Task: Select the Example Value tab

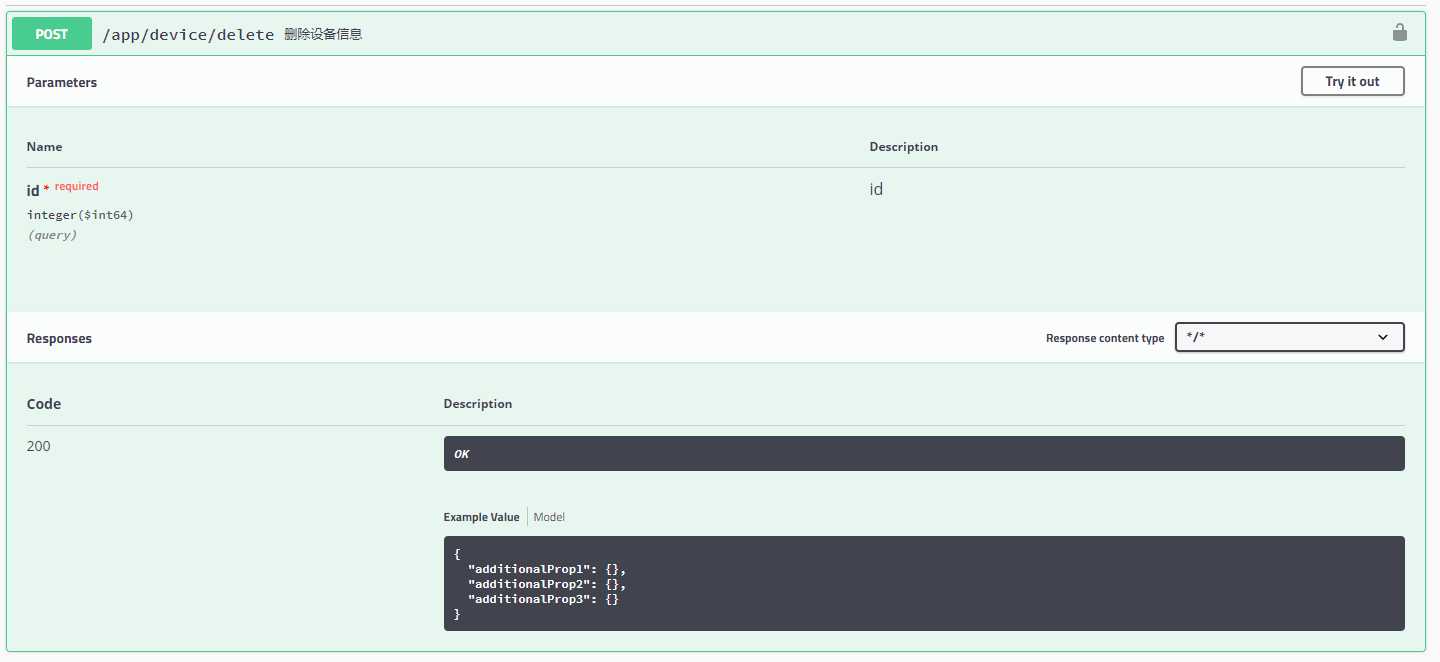Action: [481, 517]
